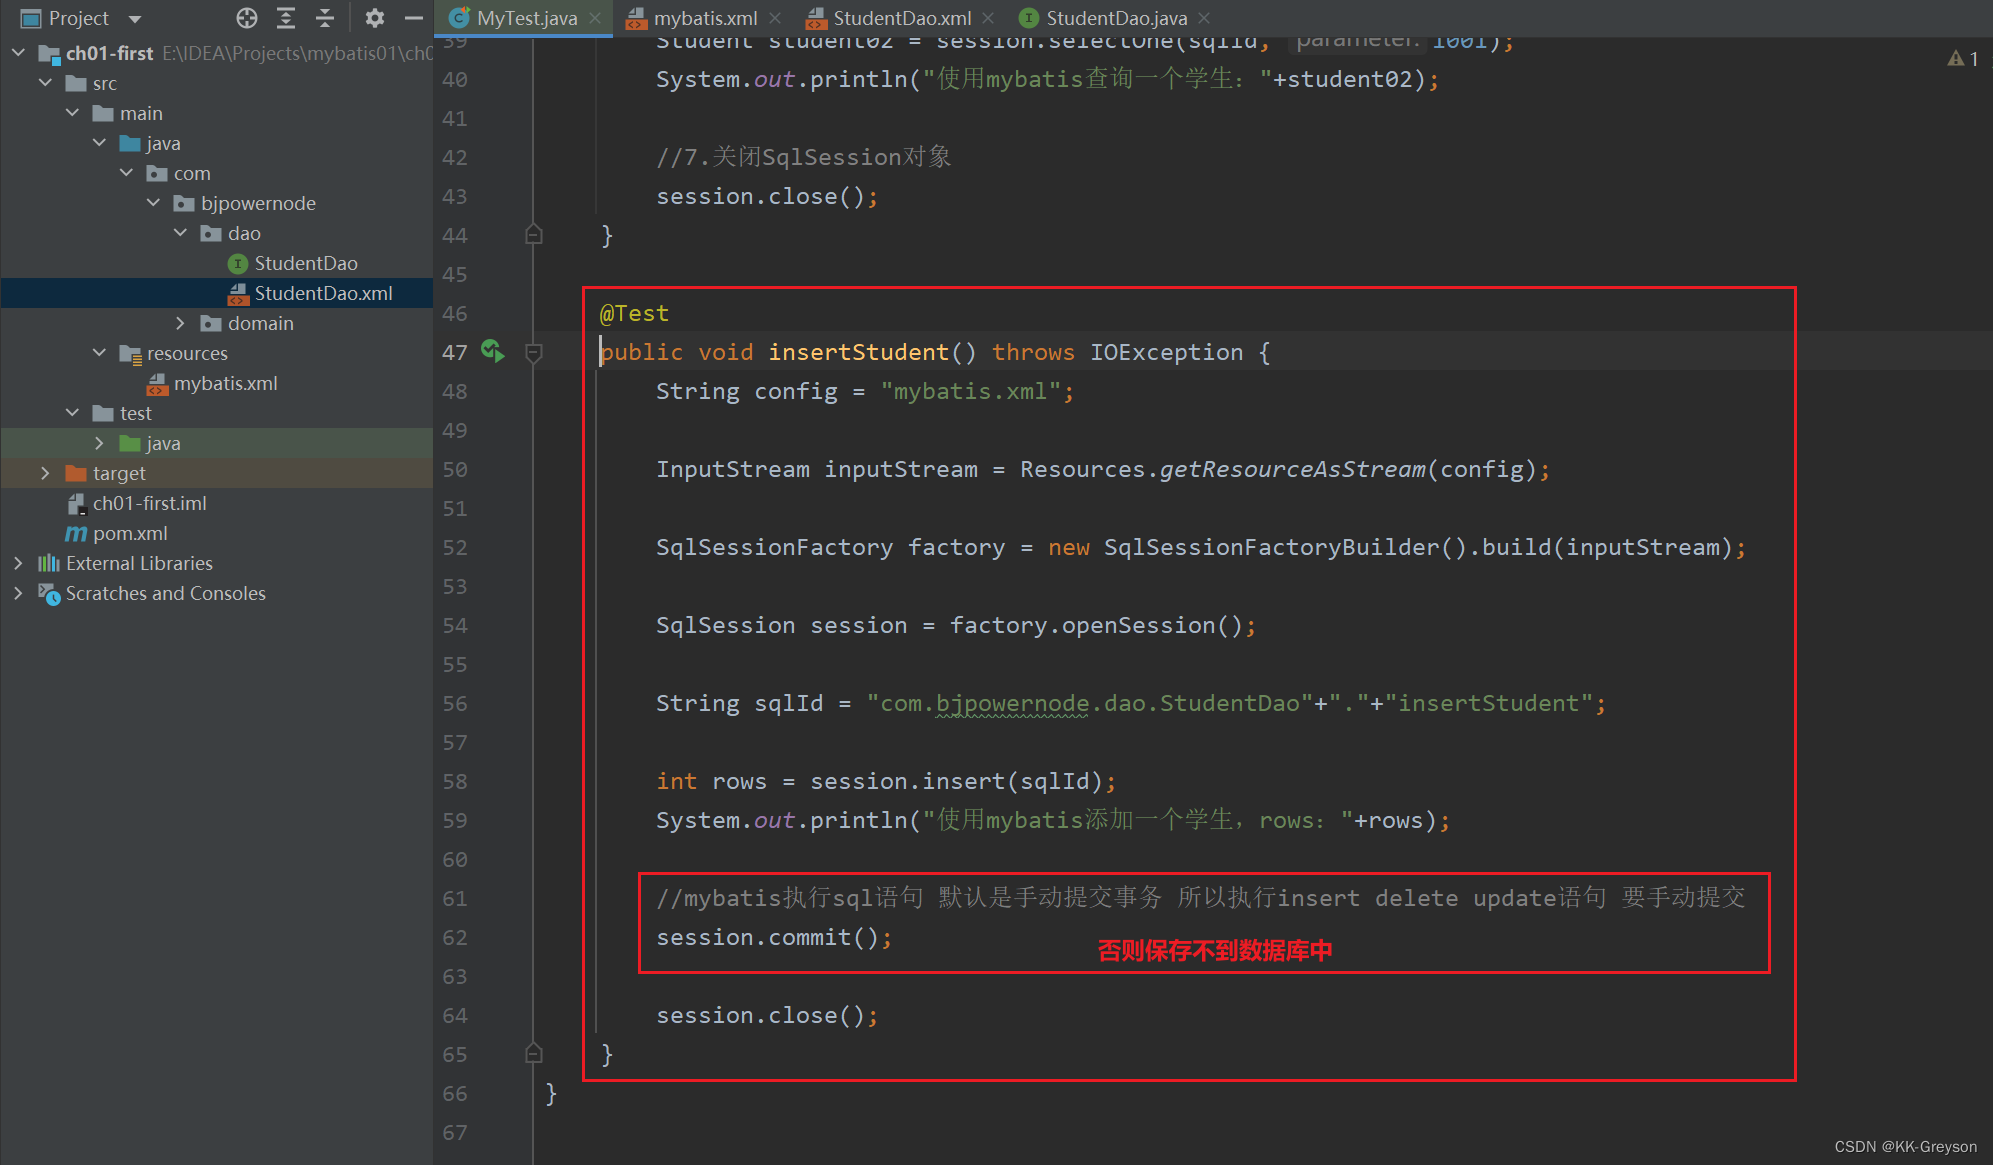Click the locate file (crosshair) icon

coord(247,18)
